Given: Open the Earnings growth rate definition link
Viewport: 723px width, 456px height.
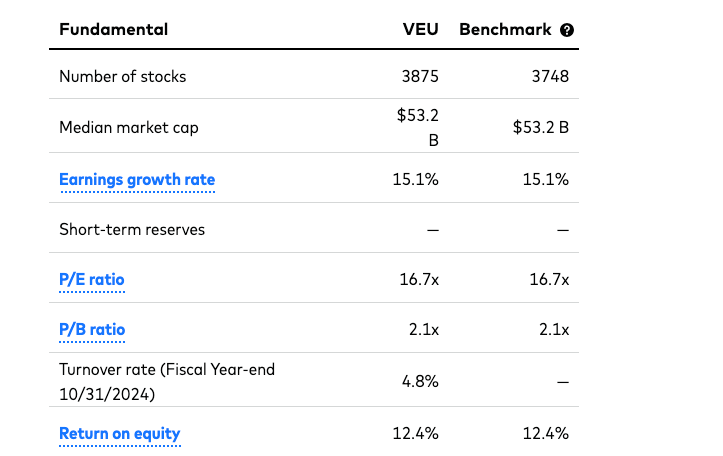Looking at the screenshot, I should click(137, 180).
